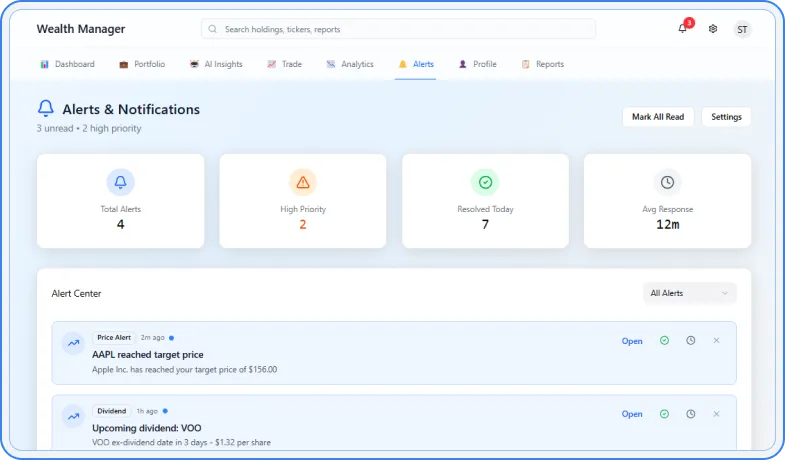The height and width of the screenshot is (460, 785).
Task: Click the Avg Response clock icon
Action: pyautogui.click(x=667, y=182)
